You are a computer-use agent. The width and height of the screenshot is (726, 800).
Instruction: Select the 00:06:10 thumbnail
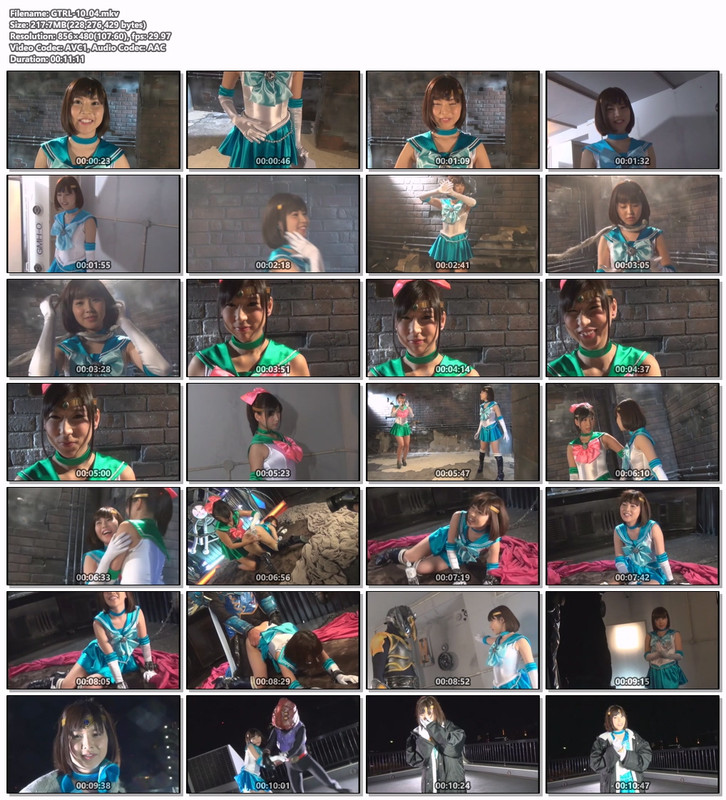tap(632, 432)
